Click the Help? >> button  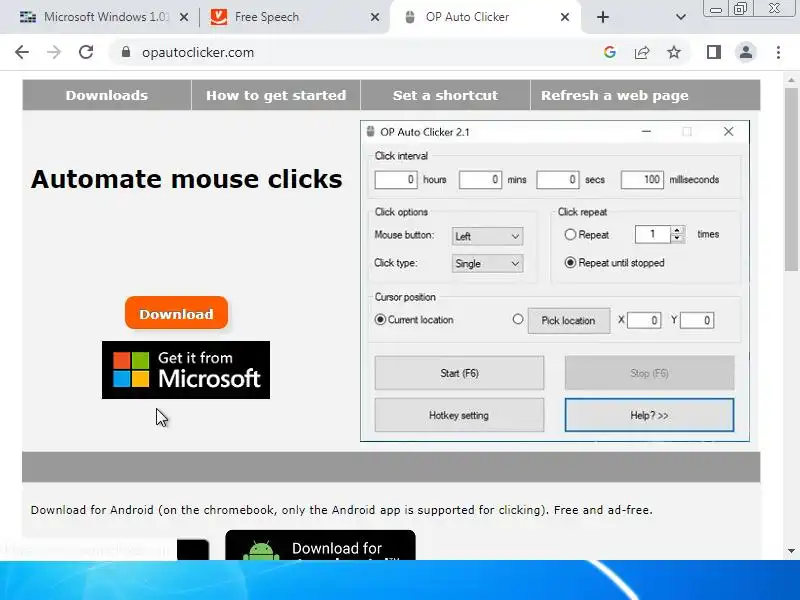(x=649, y=415)
